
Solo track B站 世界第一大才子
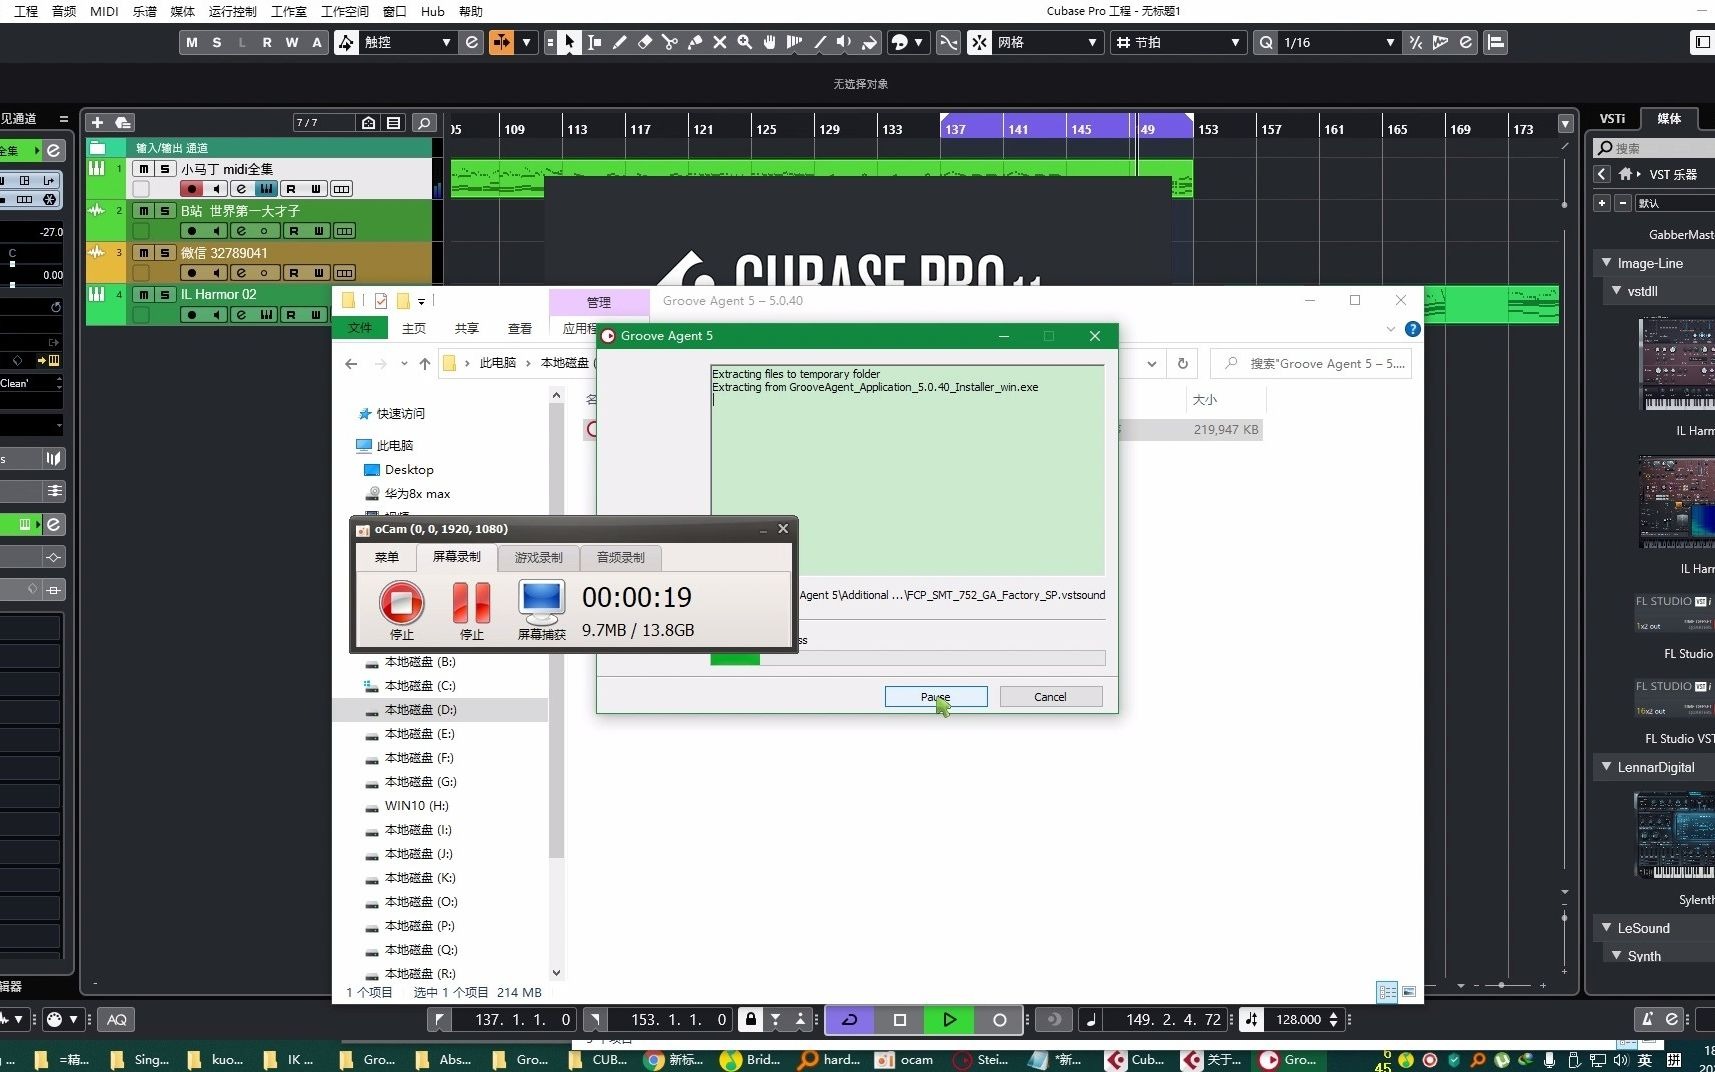coord(165,211)
